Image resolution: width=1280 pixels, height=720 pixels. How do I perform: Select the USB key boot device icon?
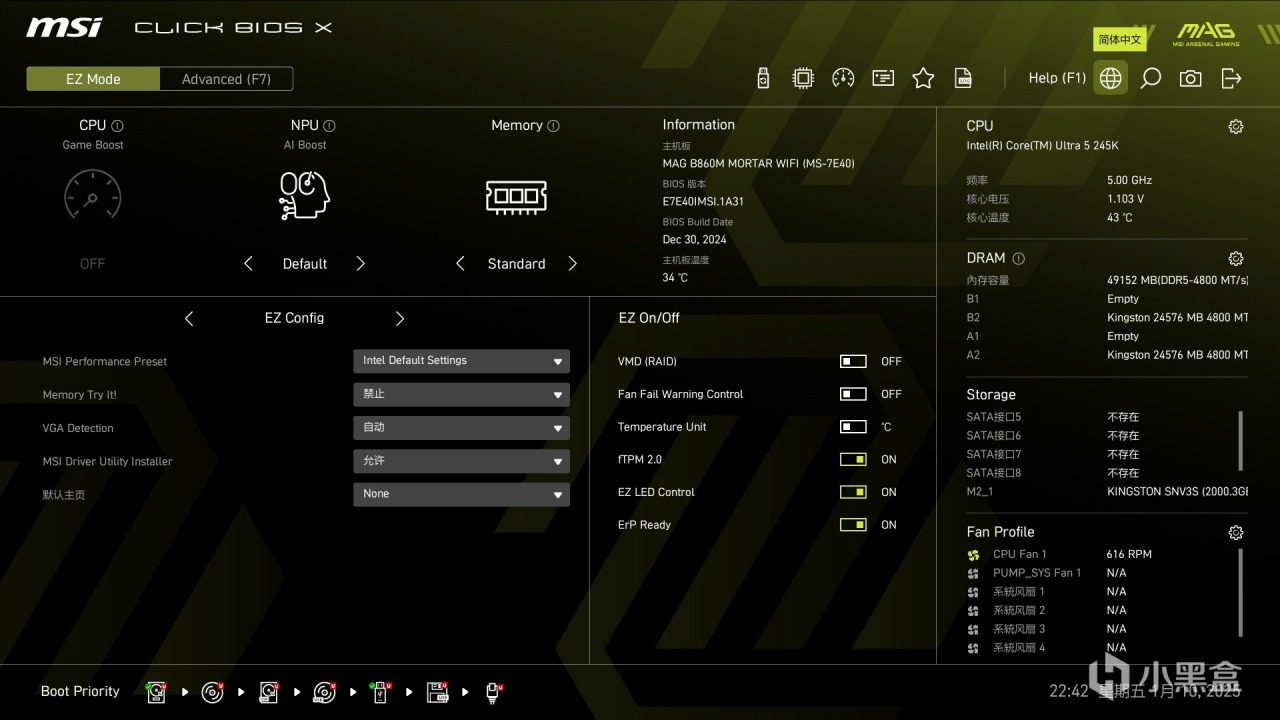(x=380, y=692)
